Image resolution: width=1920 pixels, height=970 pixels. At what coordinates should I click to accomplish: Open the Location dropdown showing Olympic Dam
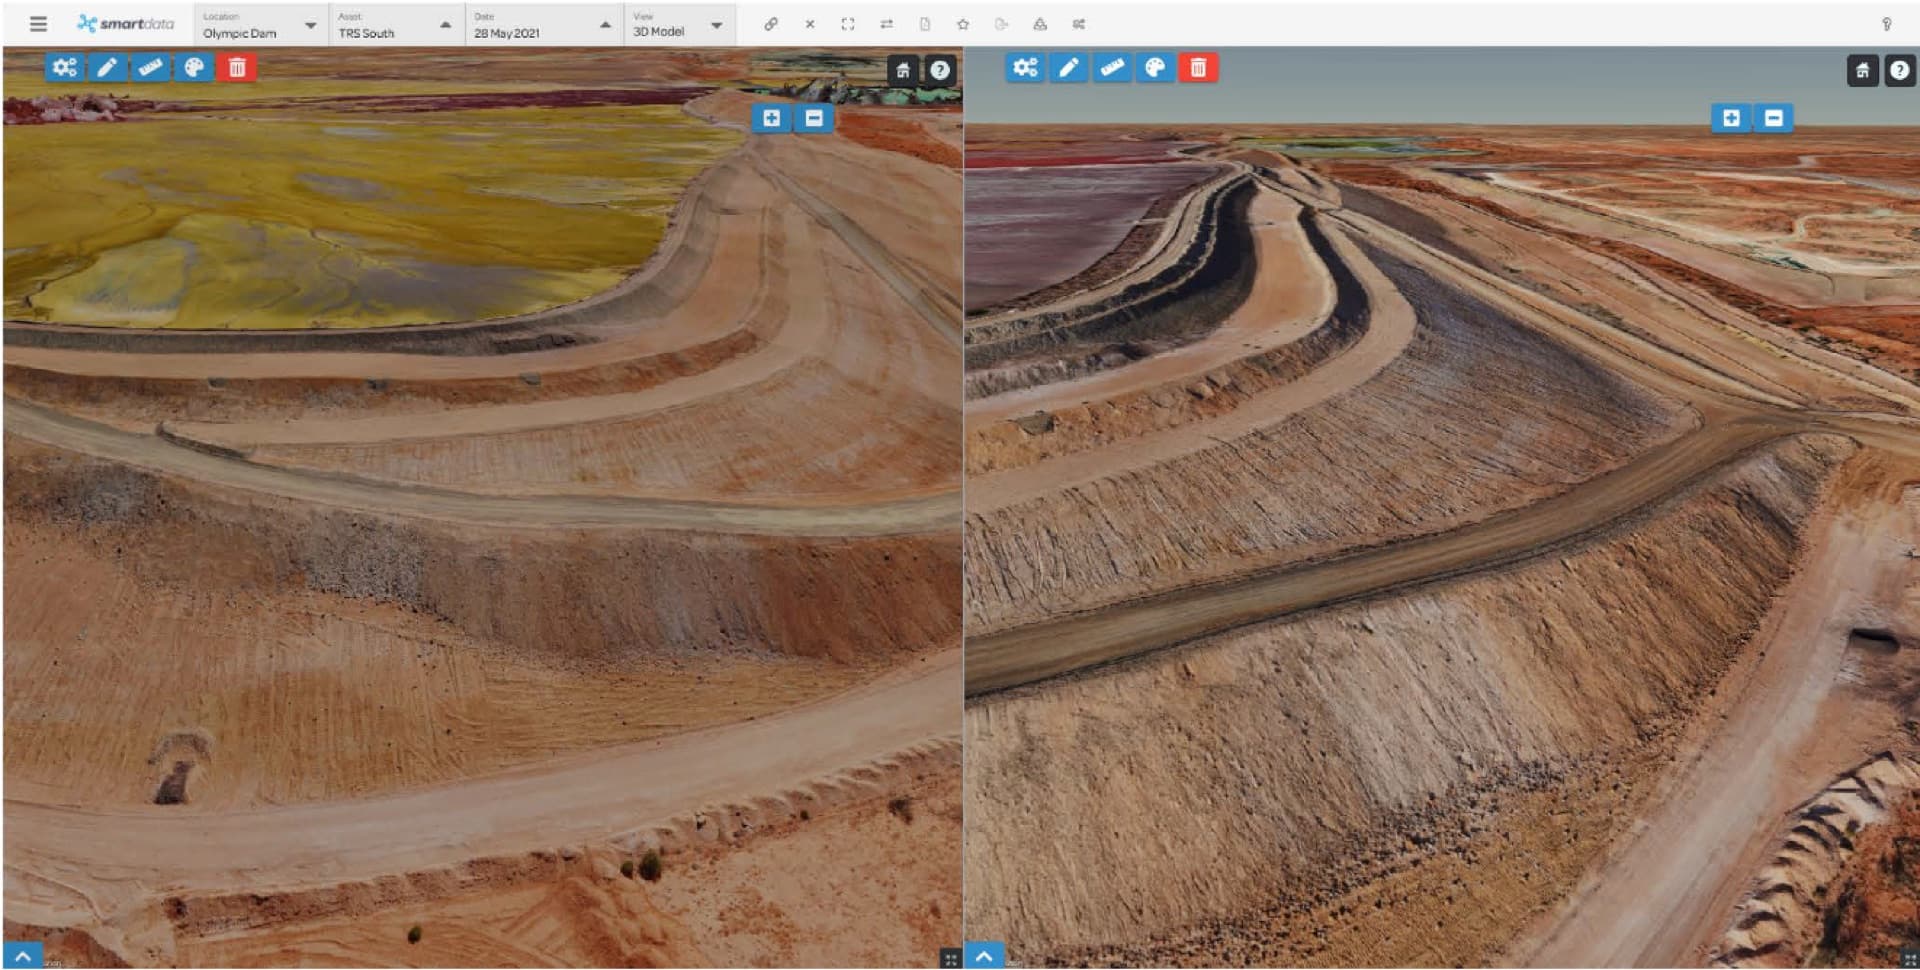point(311,24)
